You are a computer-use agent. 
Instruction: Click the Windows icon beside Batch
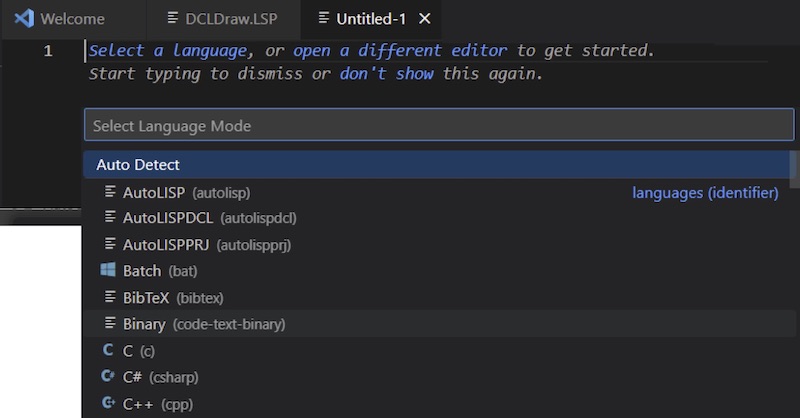pyautogui.click(x=108, y=269)
